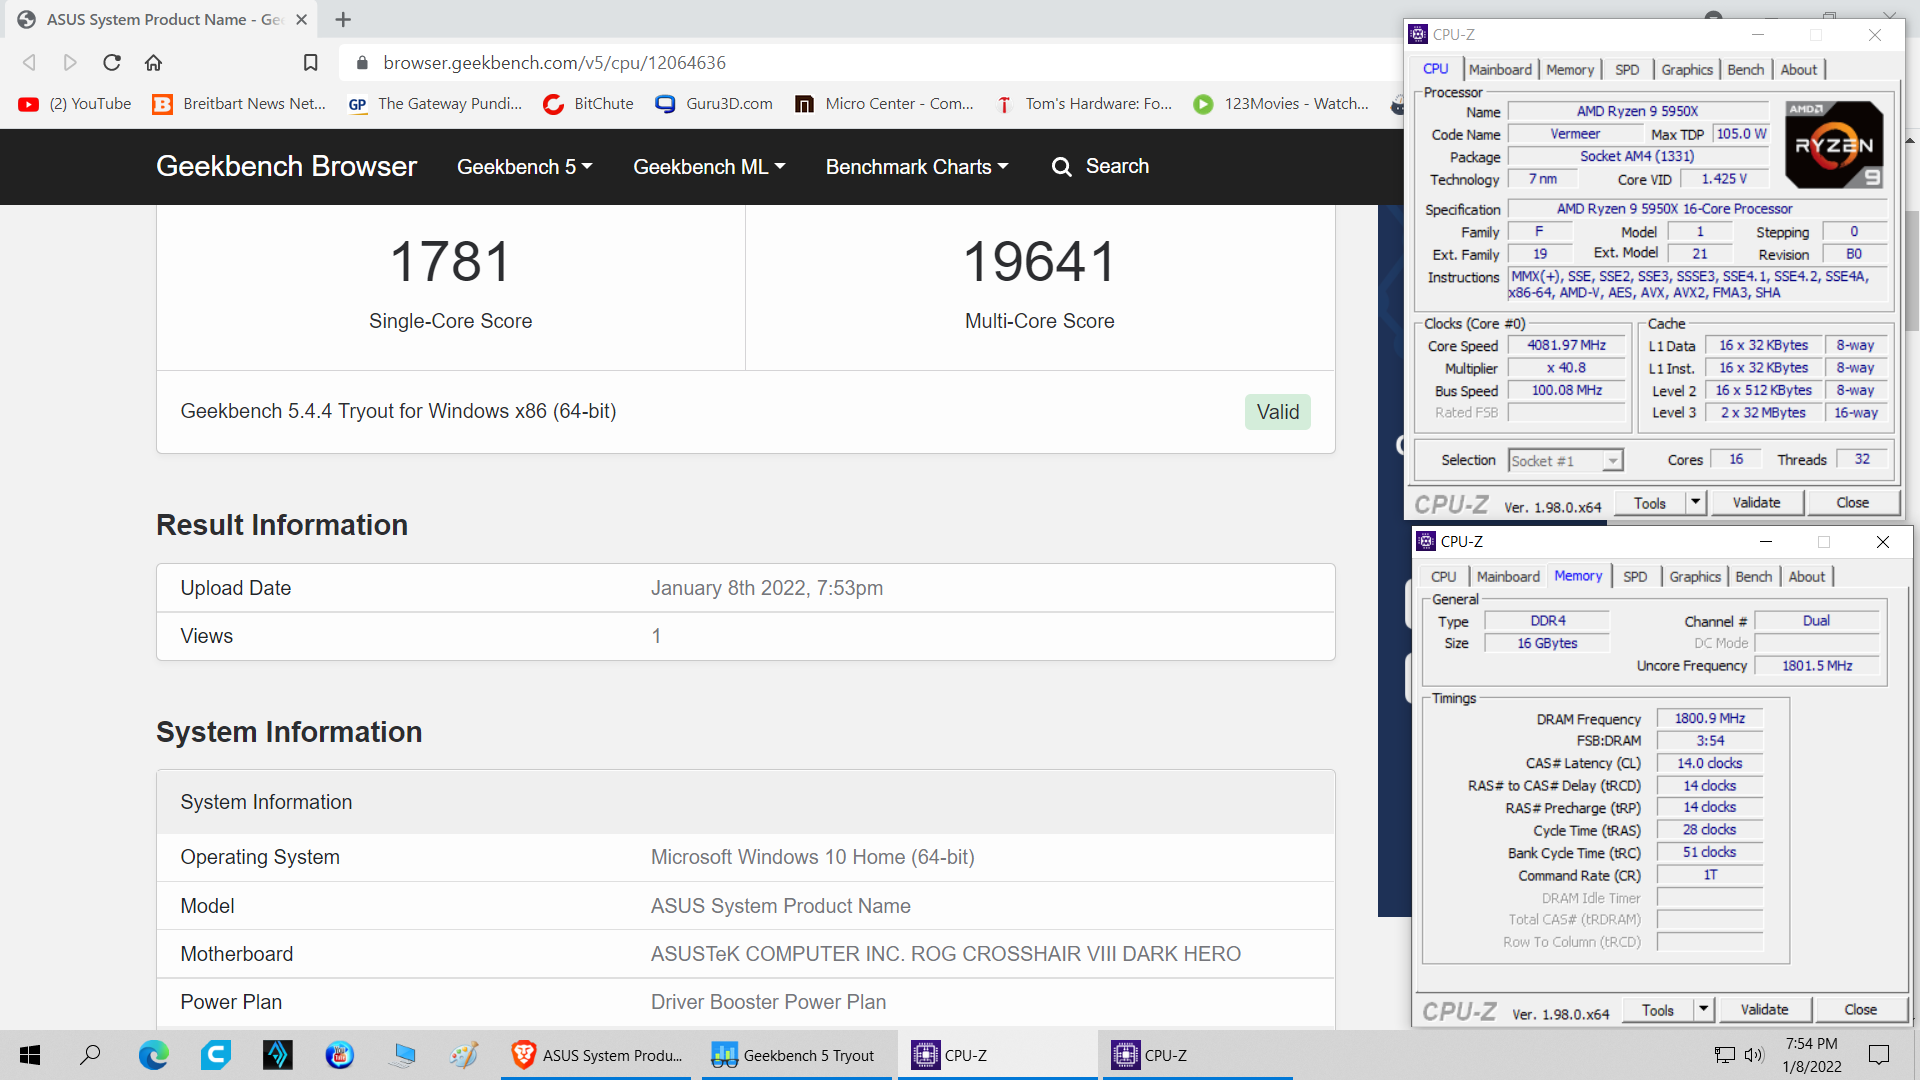
Task: Open Graphics tab in top CPU-Z
Action: point(1687,70)
